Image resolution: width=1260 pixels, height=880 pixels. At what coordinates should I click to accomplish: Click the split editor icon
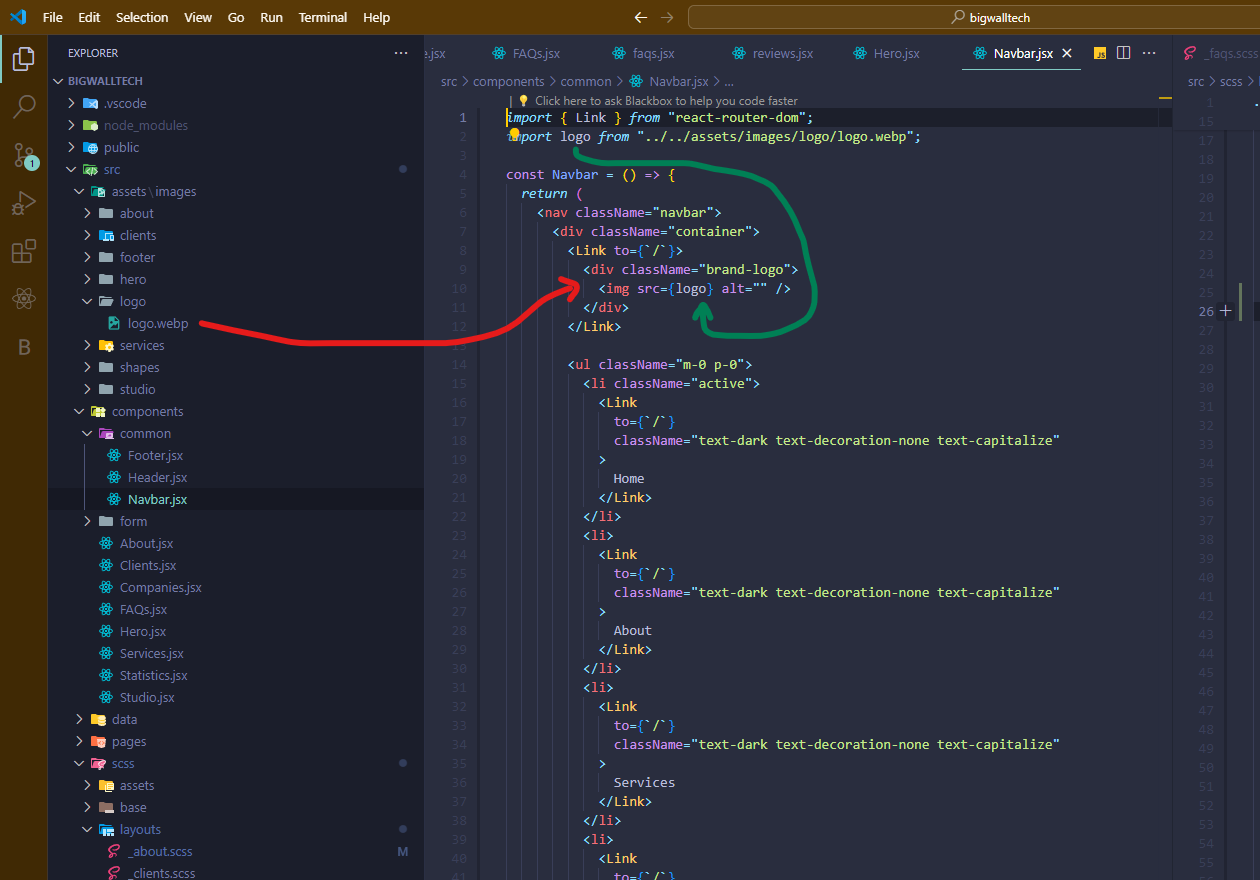(x=1123, y=53)
